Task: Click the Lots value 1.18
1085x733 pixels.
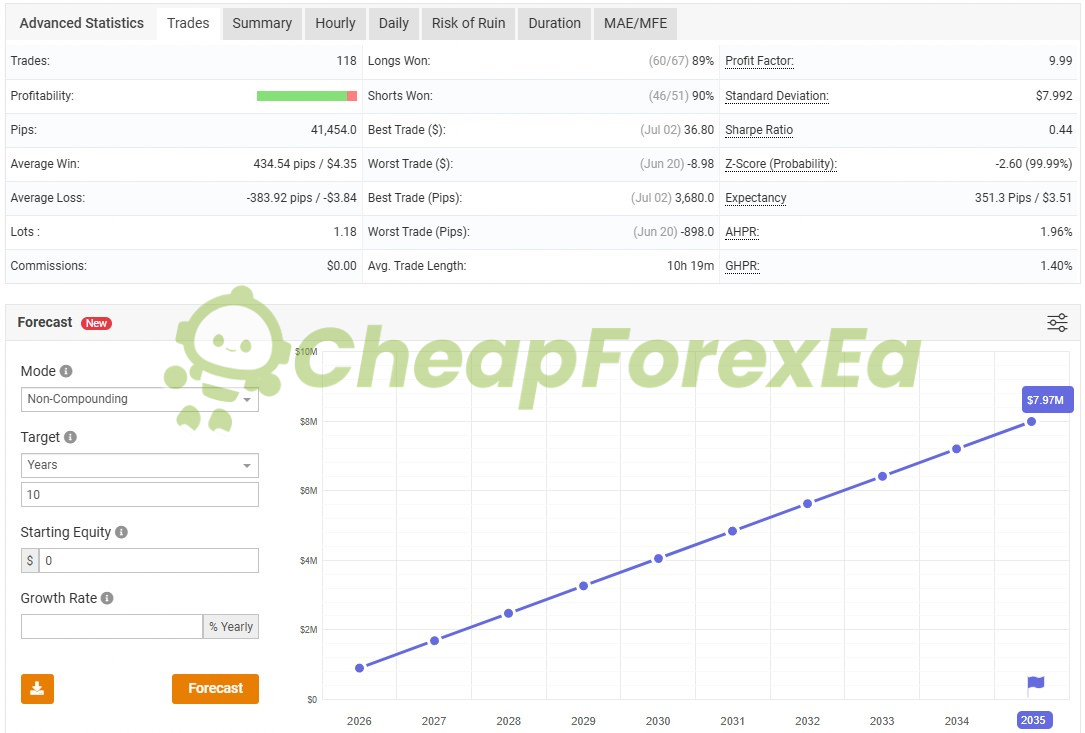Action: [345, 232]
